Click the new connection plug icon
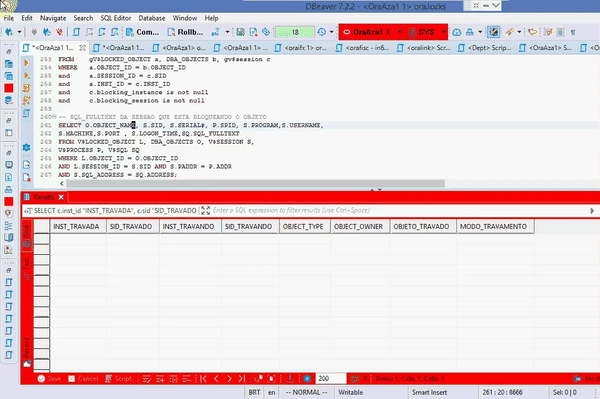The width and height of the screenshot is (600, 399). 9,32
